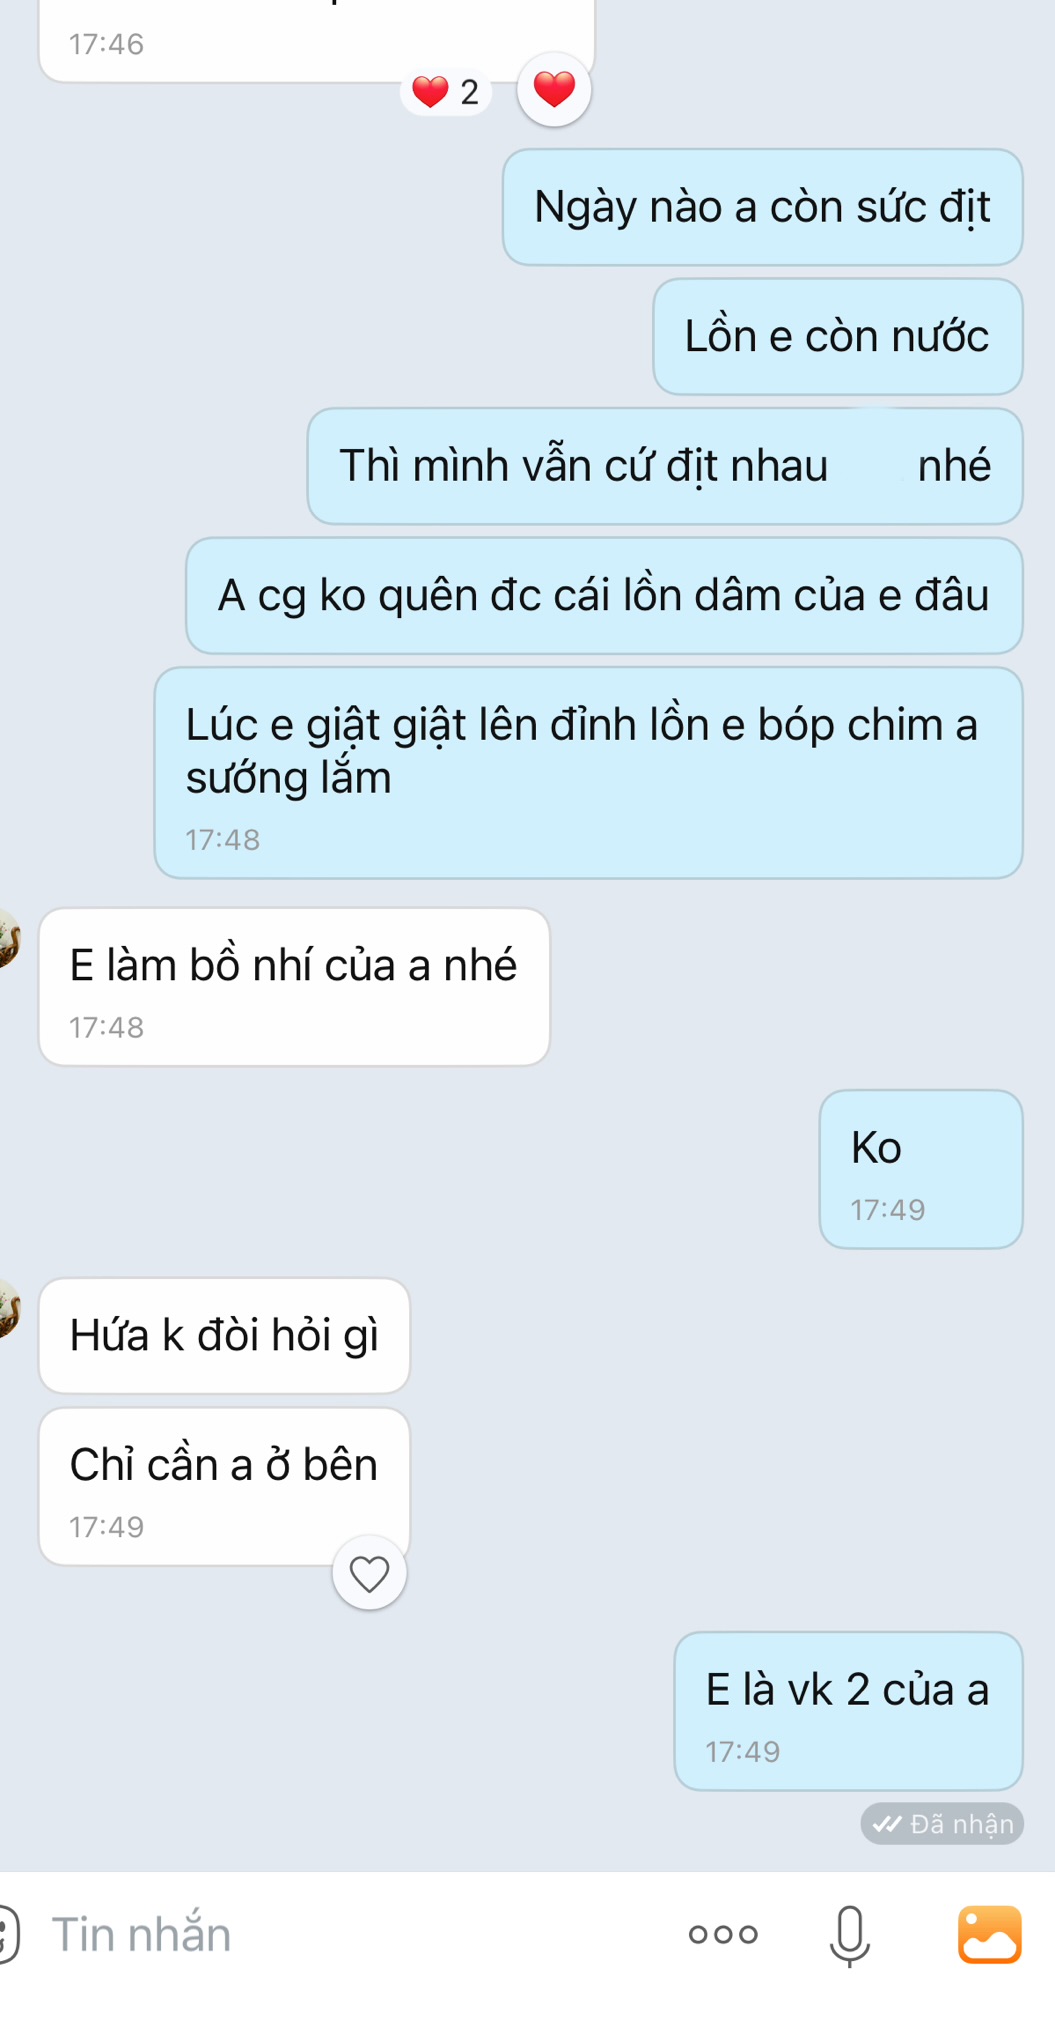The width and height of the screenshot is (1055, 2031).
Task: Select the 'E là vk 2 của a' message
Action: (848, 1711)
